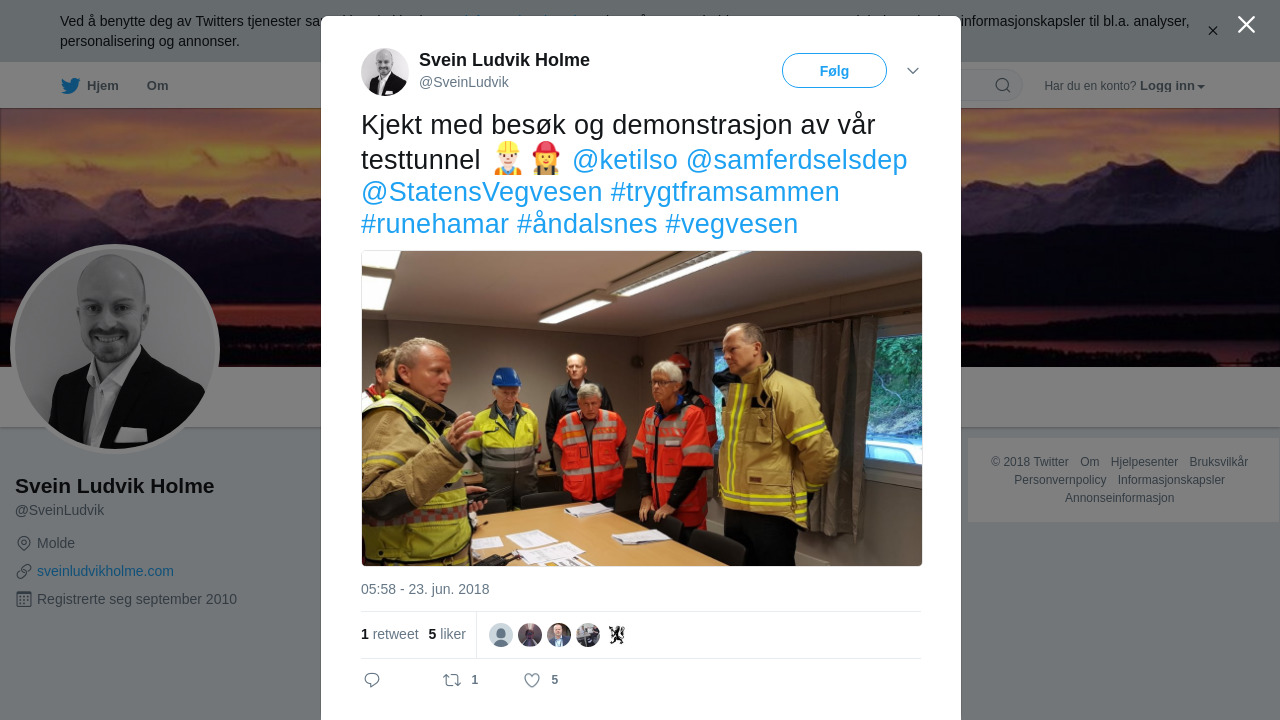The image size is (1280, 720).
Task: Go to Hjem in top navigation
Action: point(103,86)
